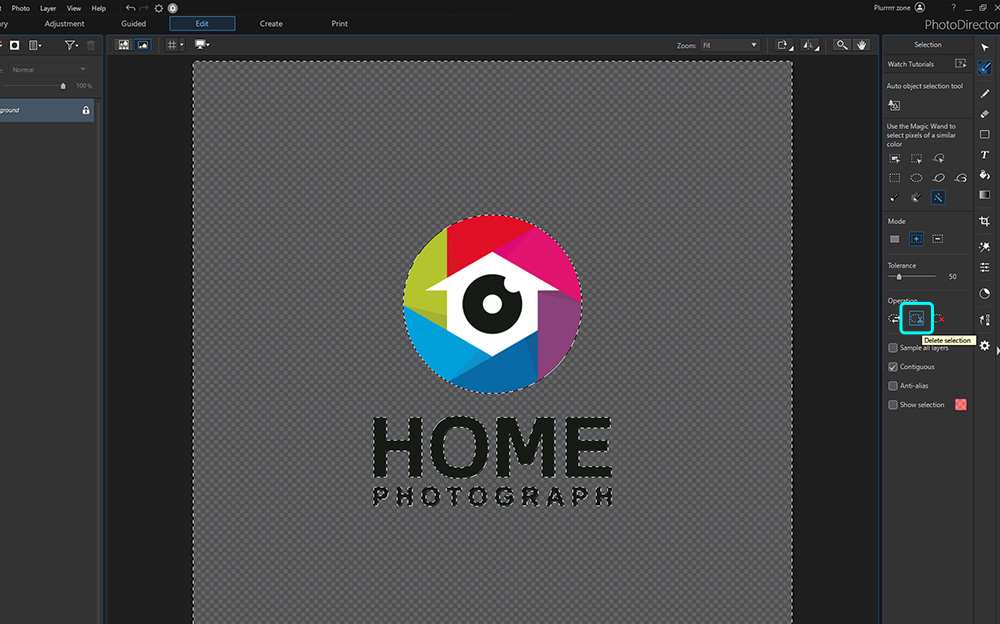
Task: Switch to single photo viewer mode
Action: [x=143, y=45]
